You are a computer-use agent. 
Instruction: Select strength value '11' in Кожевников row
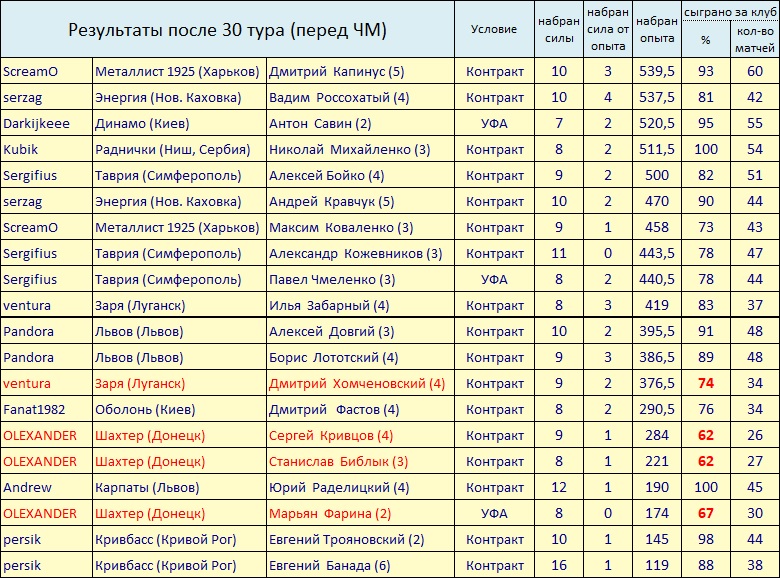click(x=559, y=253)
